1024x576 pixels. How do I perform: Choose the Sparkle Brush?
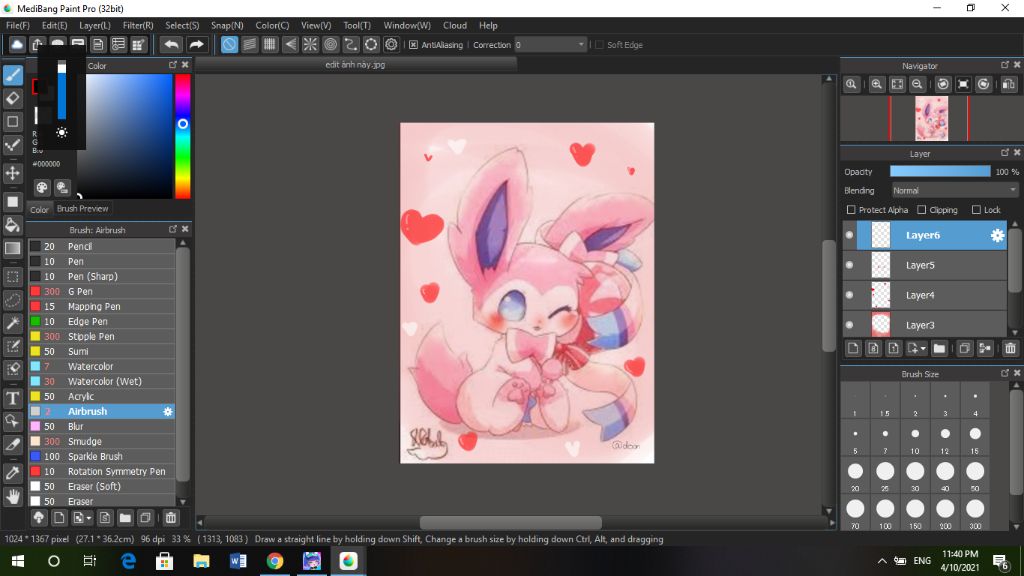pyautogui.click(x=102, y=456)
